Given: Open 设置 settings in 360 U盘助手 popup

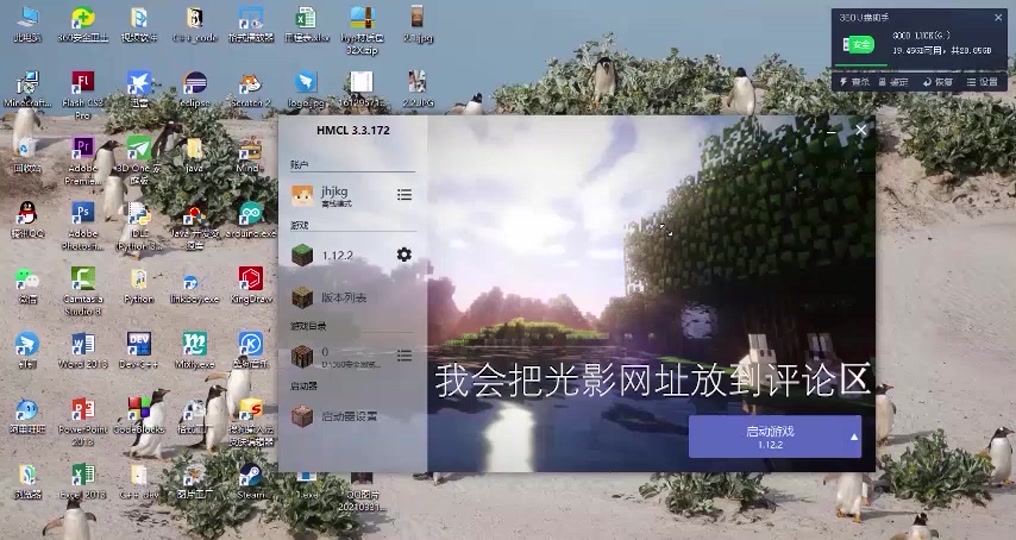Looking at the screenshot, I should tap(982, 82).
